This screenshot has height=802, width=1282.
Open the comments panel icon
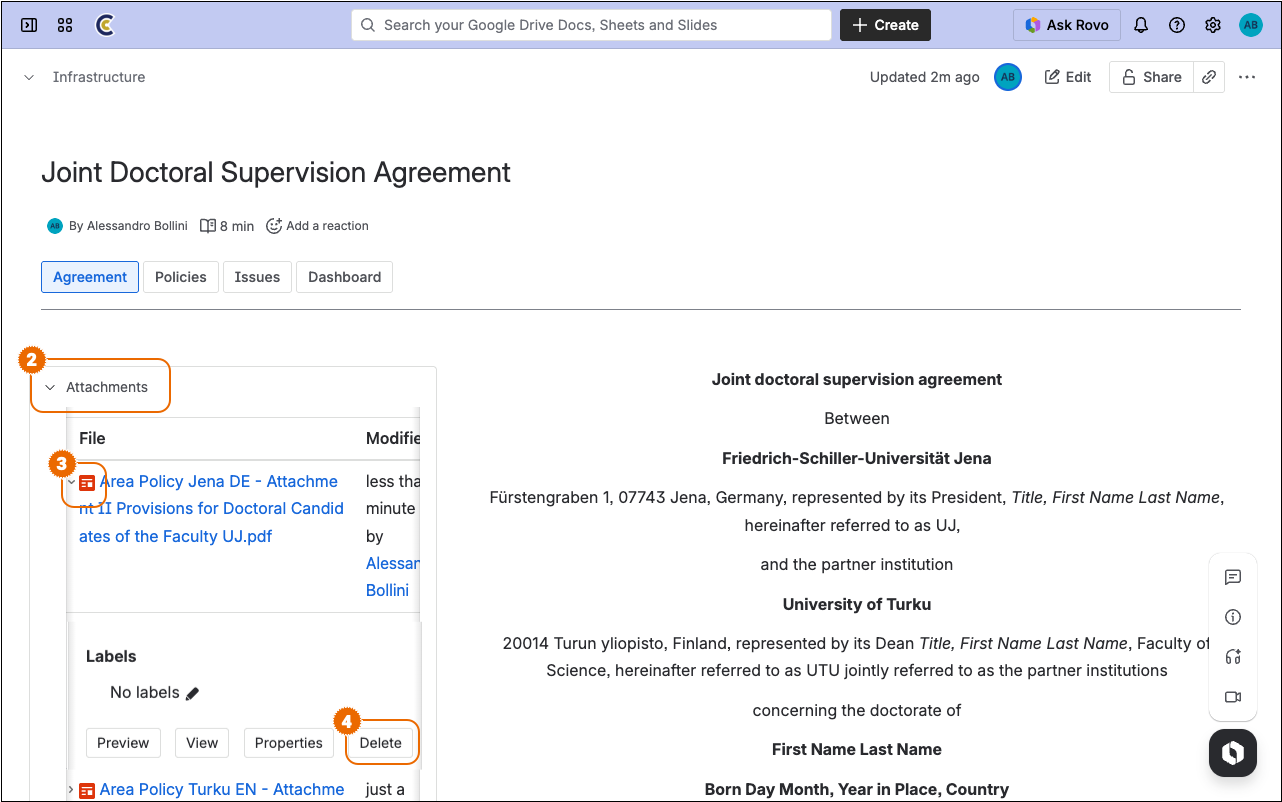pyautogui.click(x=1232, y=577)
